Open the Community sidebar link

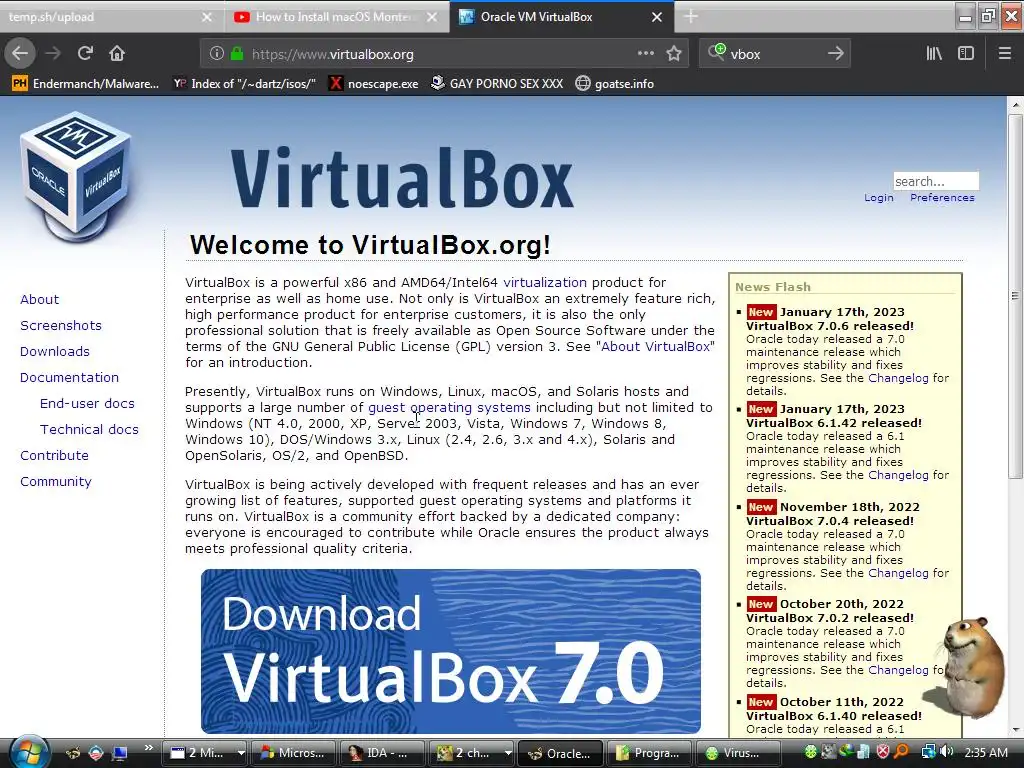coord(56,482)
